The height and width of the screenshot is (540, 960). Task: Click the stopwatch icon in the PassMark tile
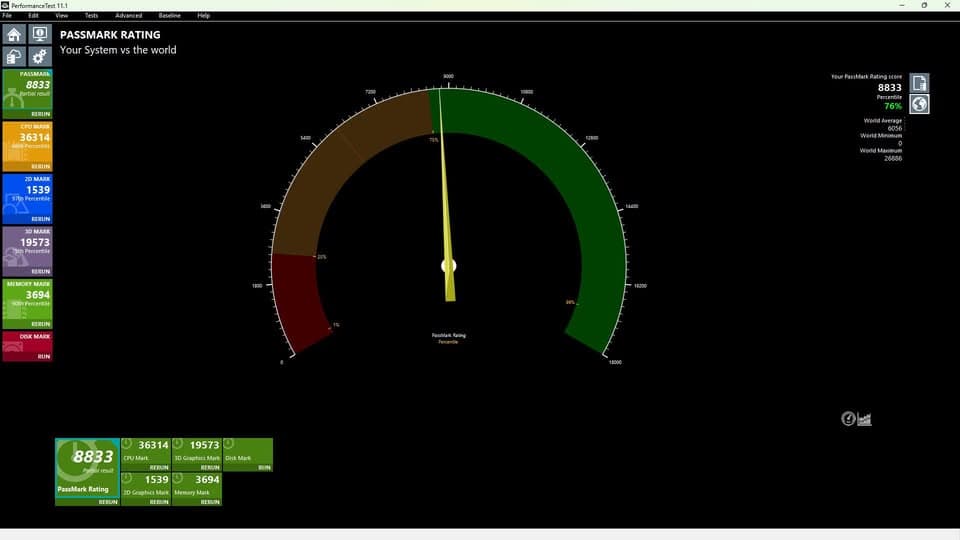pos(13,99)
